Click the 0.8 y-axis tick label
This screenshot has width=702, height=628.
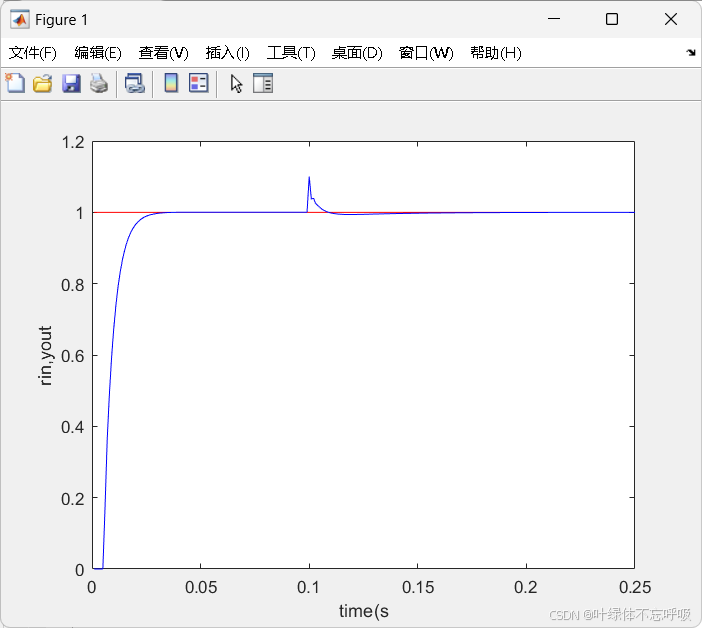click(73, 285)
